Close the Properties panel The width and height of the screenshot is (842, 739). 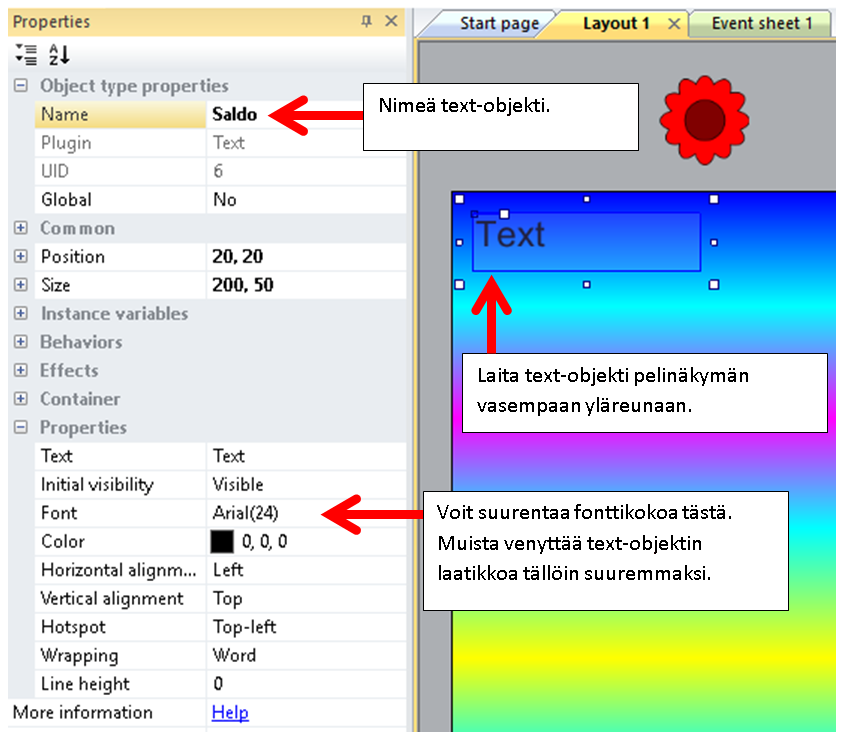pyautogui.click(x=390, y=21)
